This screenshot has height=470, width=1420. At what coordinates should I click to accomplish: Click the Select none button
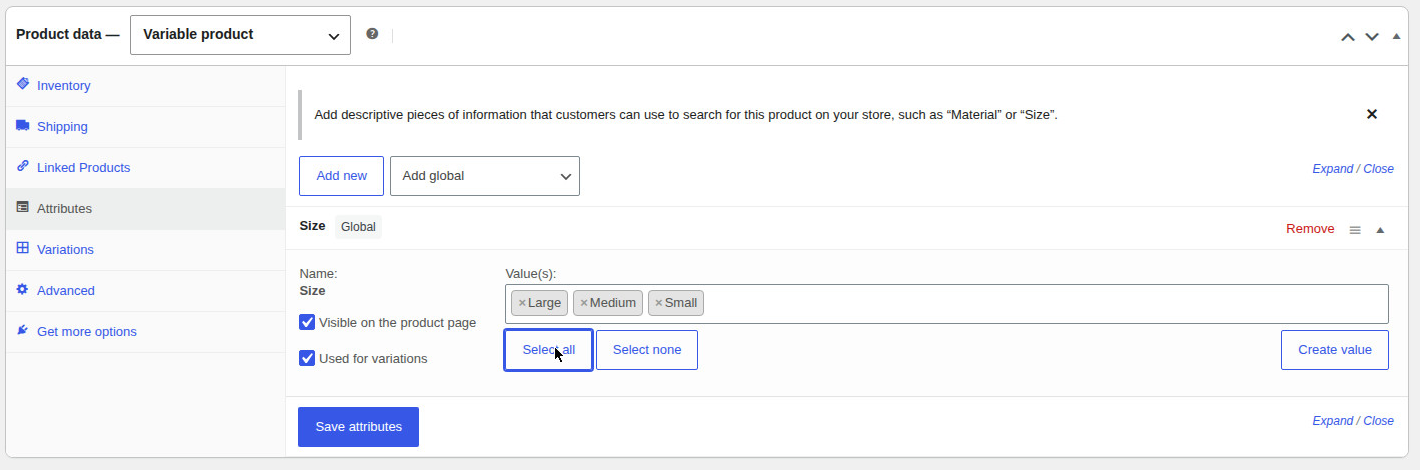point(646,350)
